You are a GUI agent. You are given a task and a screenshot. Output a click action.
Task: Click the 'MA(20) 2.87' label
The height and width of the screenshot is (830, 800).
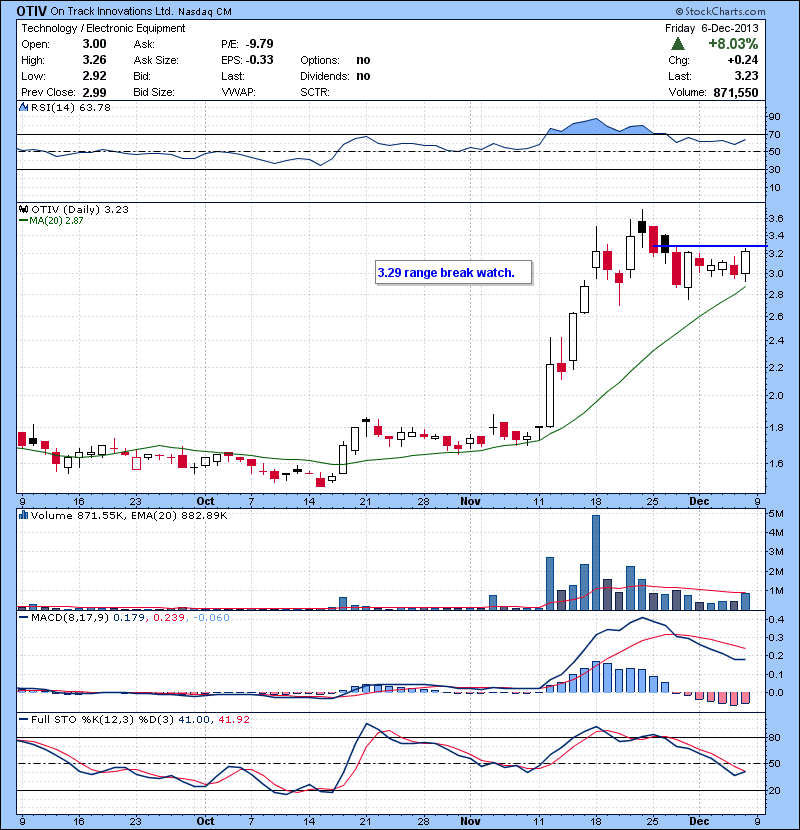pos(56,221)
